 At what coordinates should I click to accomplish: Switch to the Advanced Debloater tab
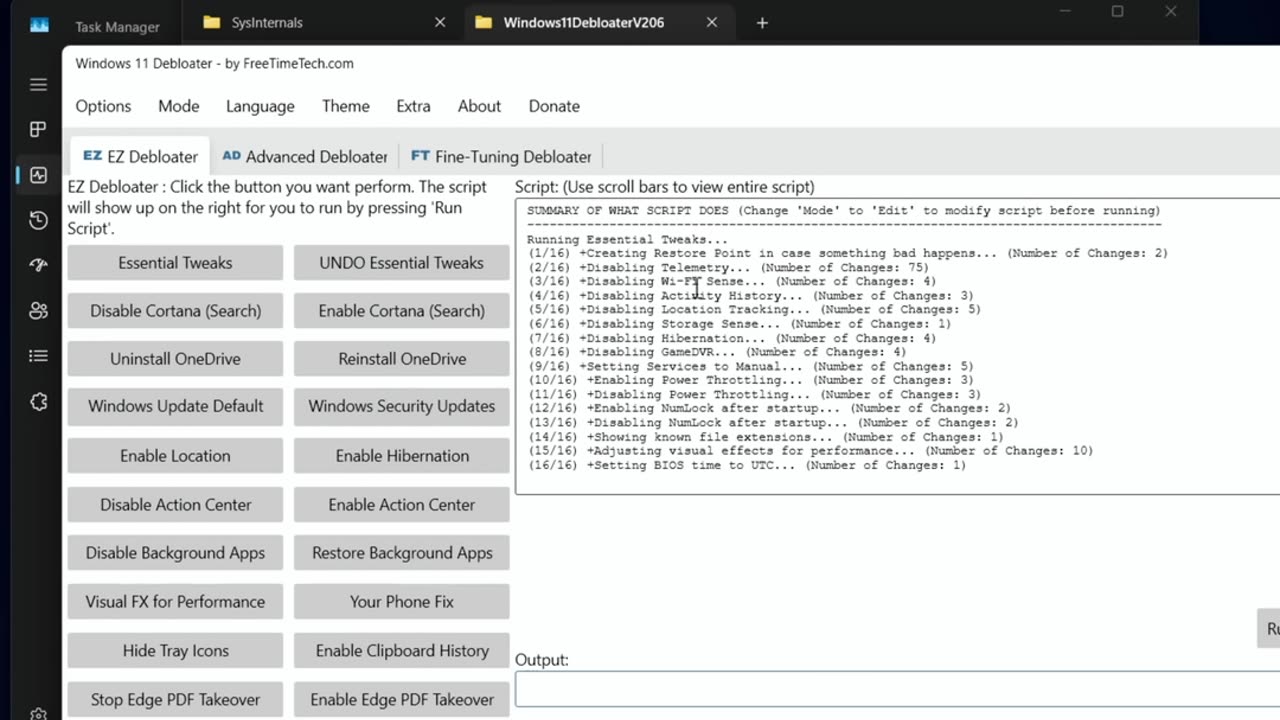[x=305, y=156]
